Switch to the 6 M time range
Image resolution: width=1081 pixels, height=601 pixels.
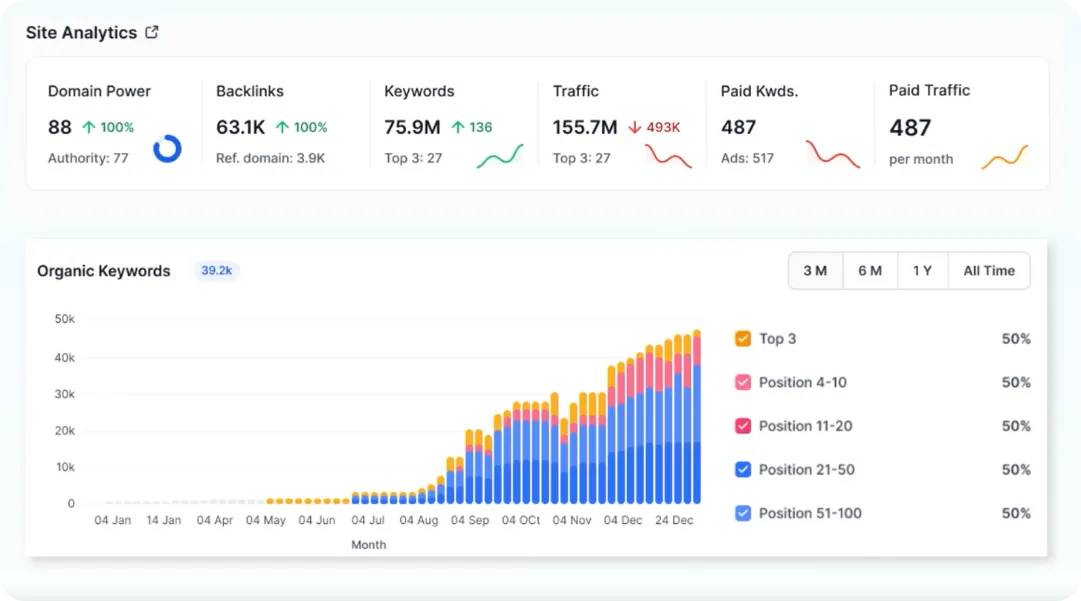(x=870, y=271)
